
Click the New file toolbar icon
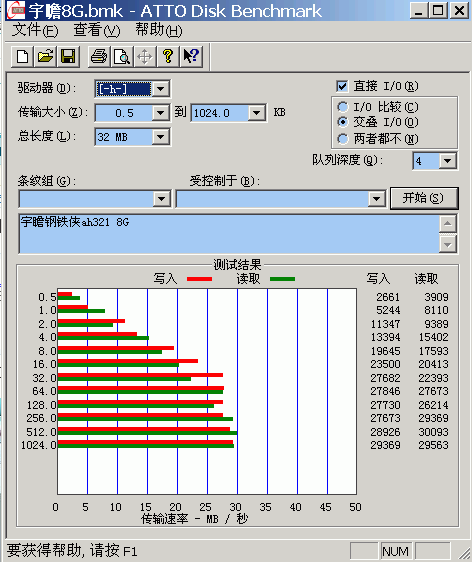point(23,57)
